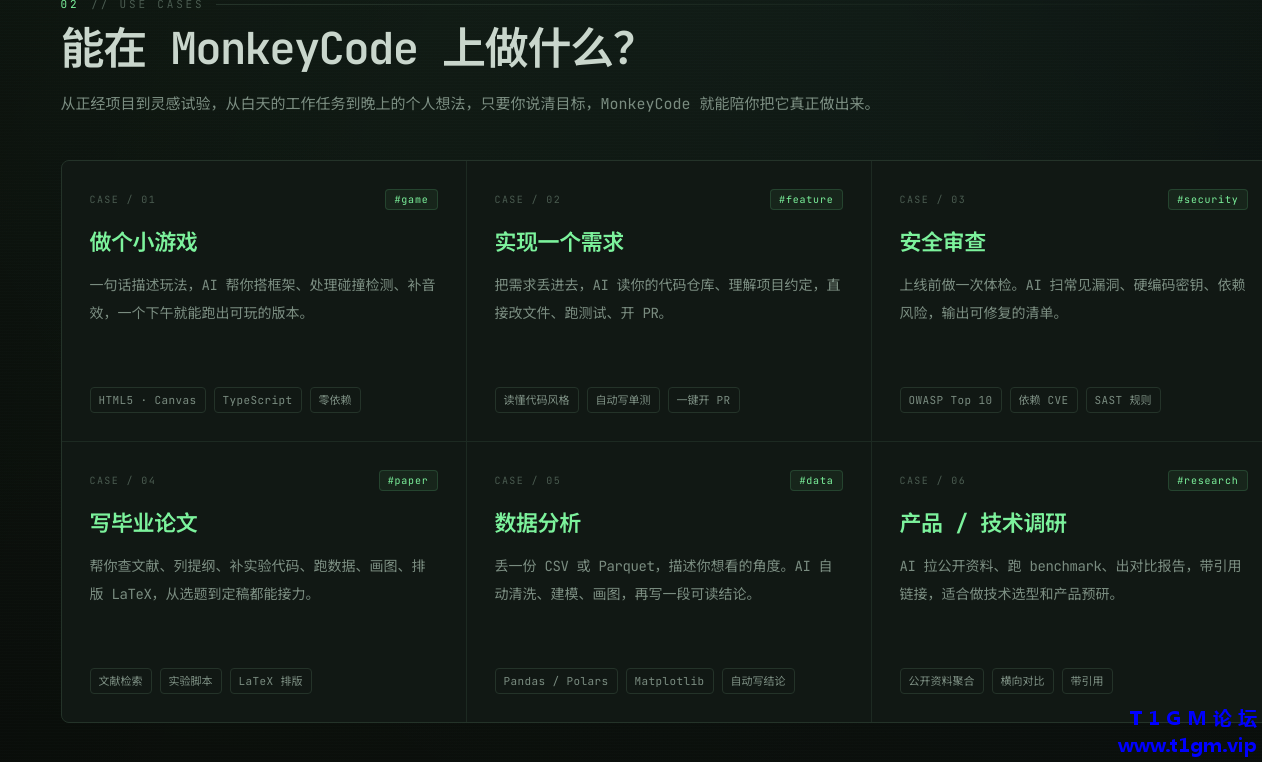The width and height of the screenshot is (1262, 762).
Task: Select the 公开资料聚合 chip
Action: (x=941, y=681)
